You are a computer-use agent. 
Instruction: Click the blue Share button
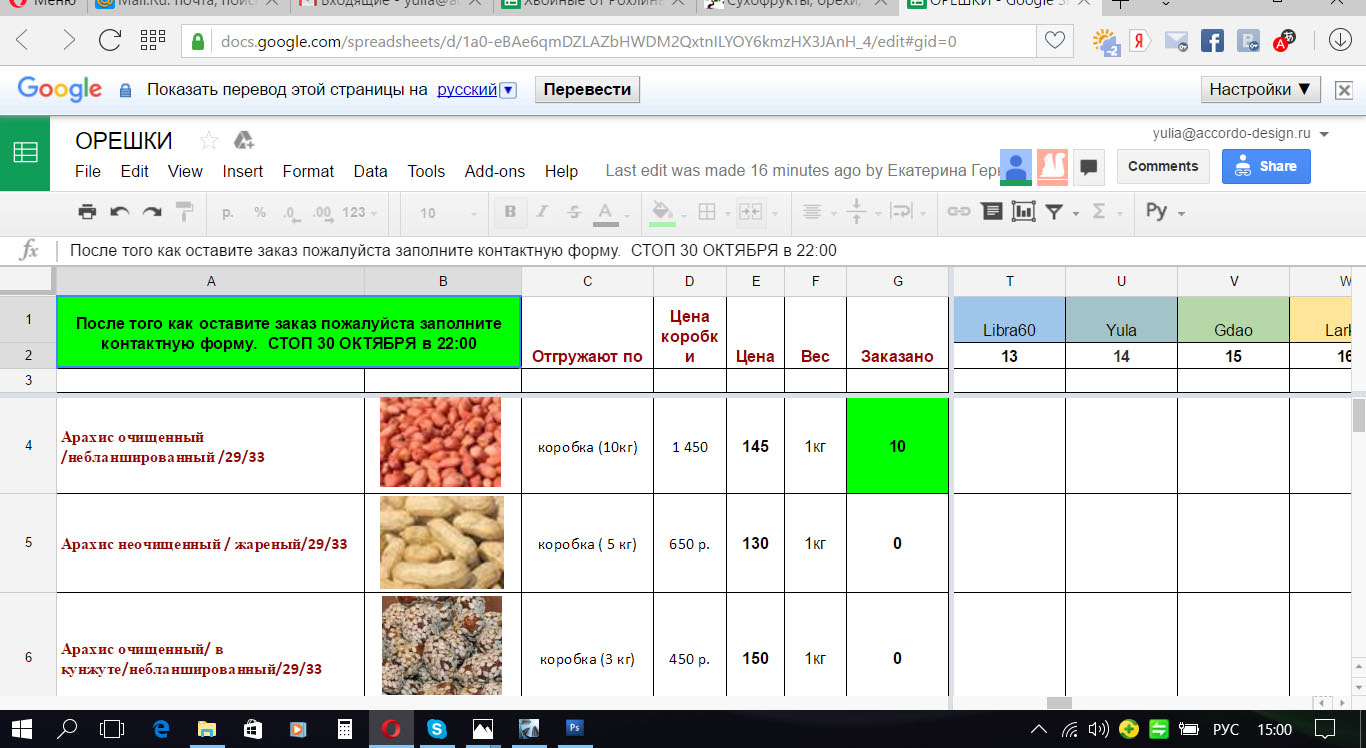(1266, 166)
